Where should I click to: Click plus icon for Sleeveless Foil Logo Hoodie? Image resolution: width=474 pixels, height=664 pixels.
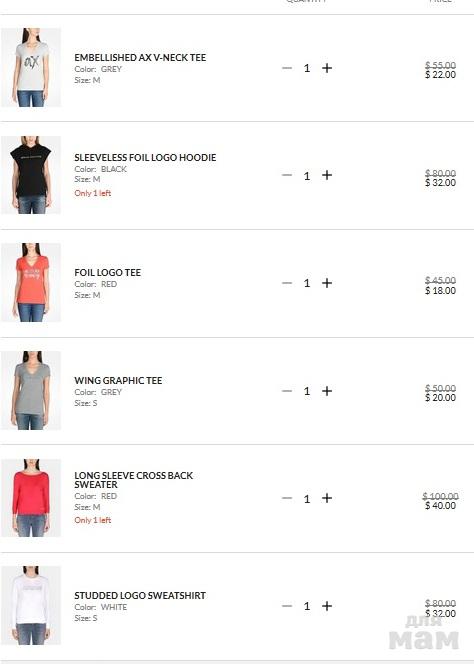327,175
